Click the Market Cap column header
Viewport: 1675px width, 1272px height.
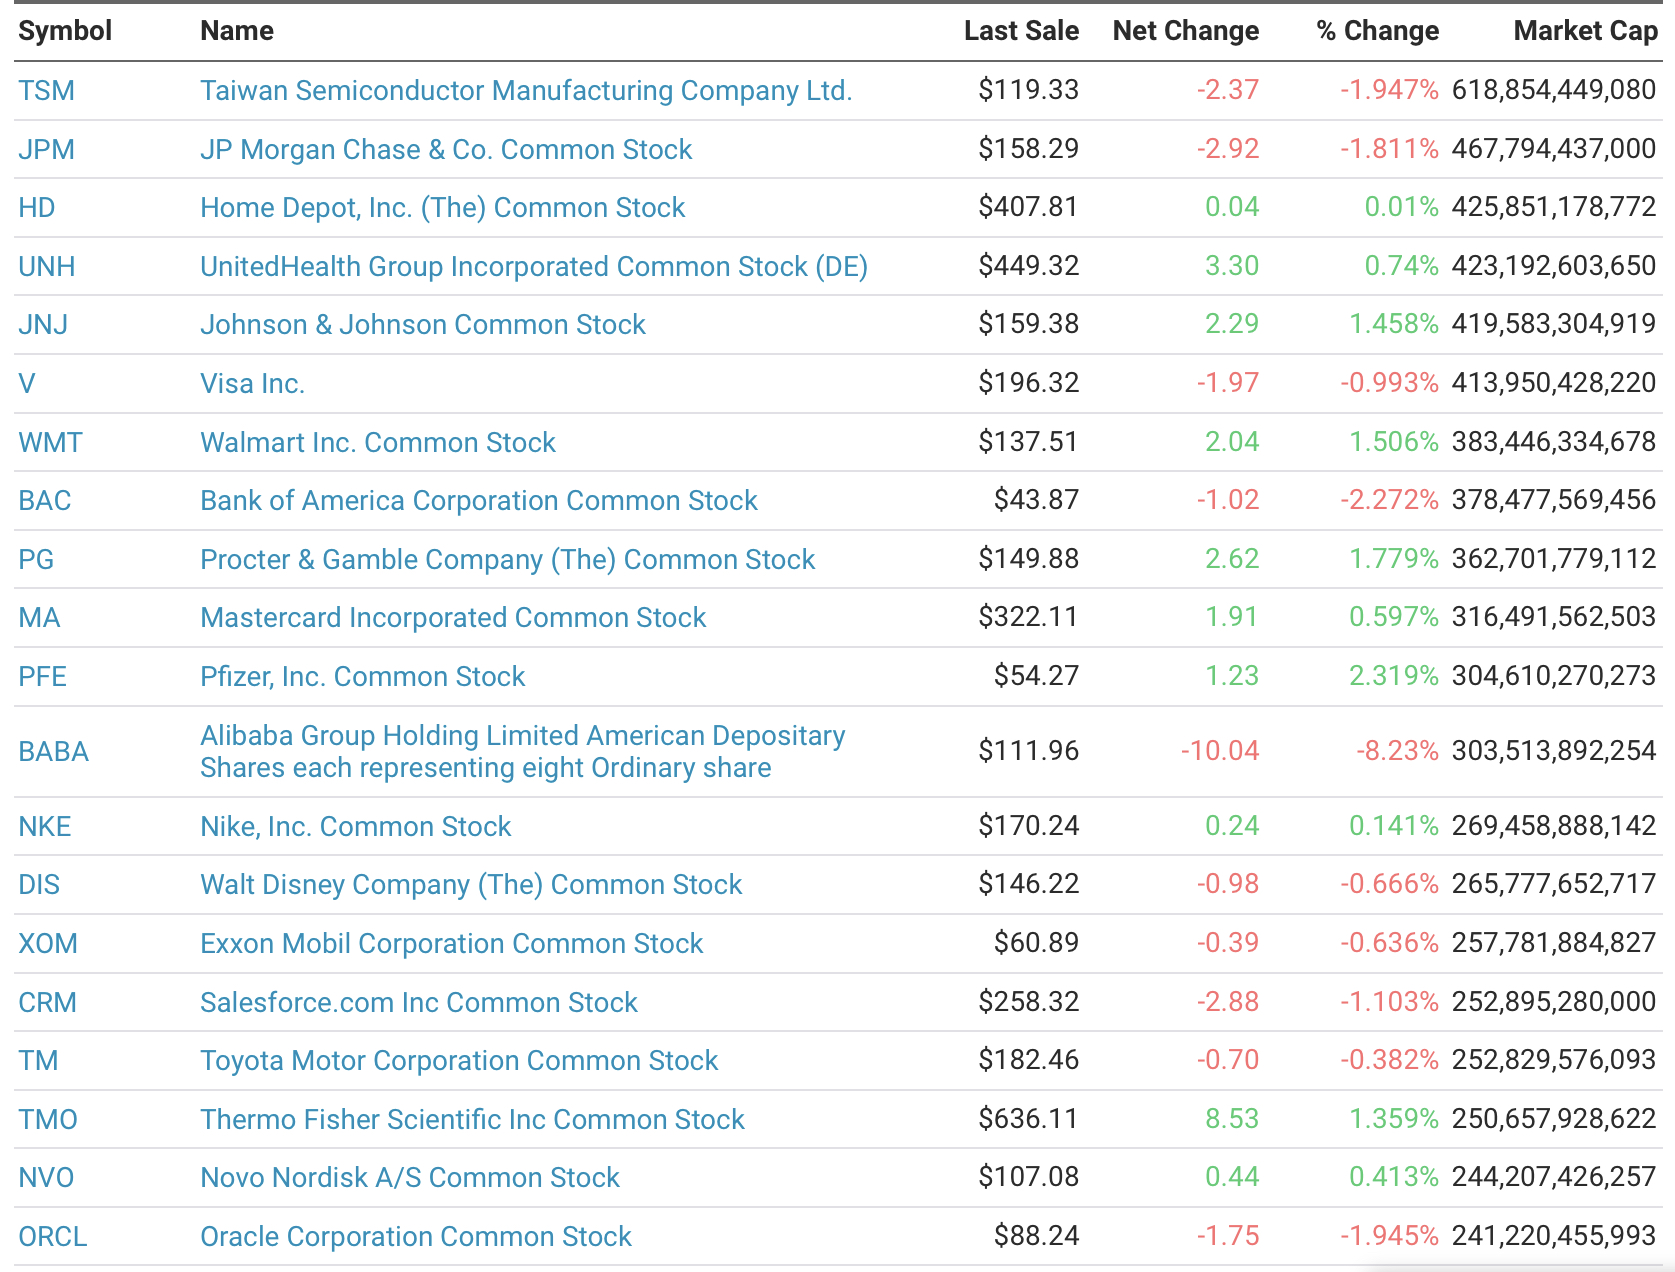pos(1585,31)
